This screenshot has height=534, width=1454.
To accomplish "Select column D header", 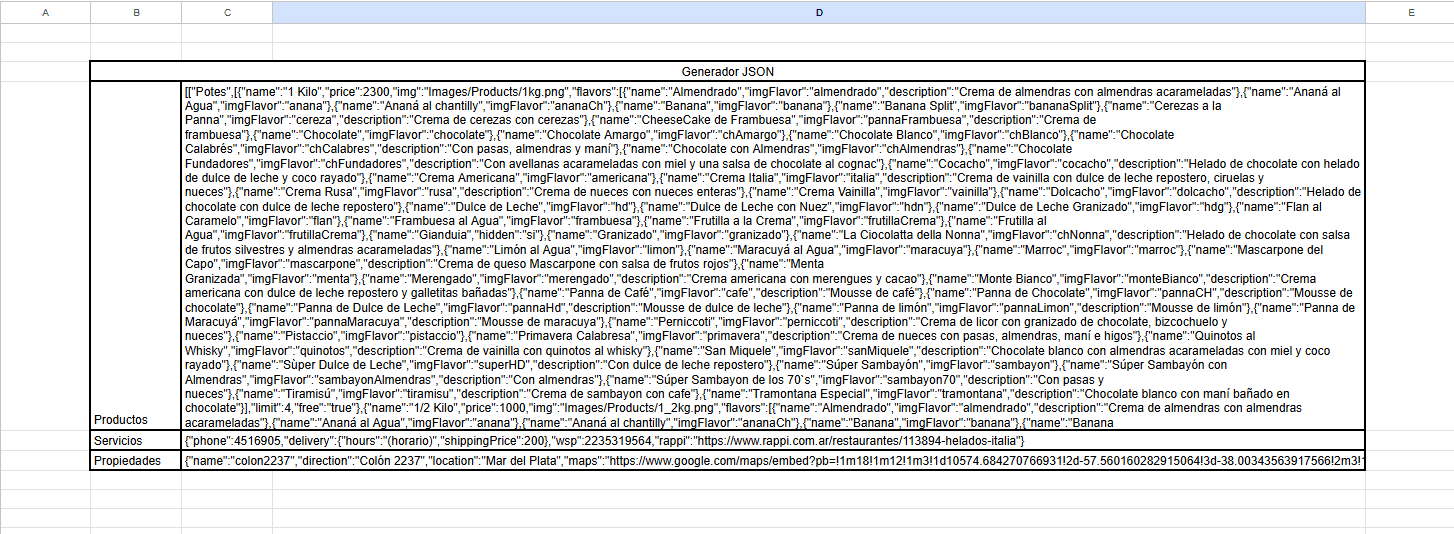I will [819, 12].
